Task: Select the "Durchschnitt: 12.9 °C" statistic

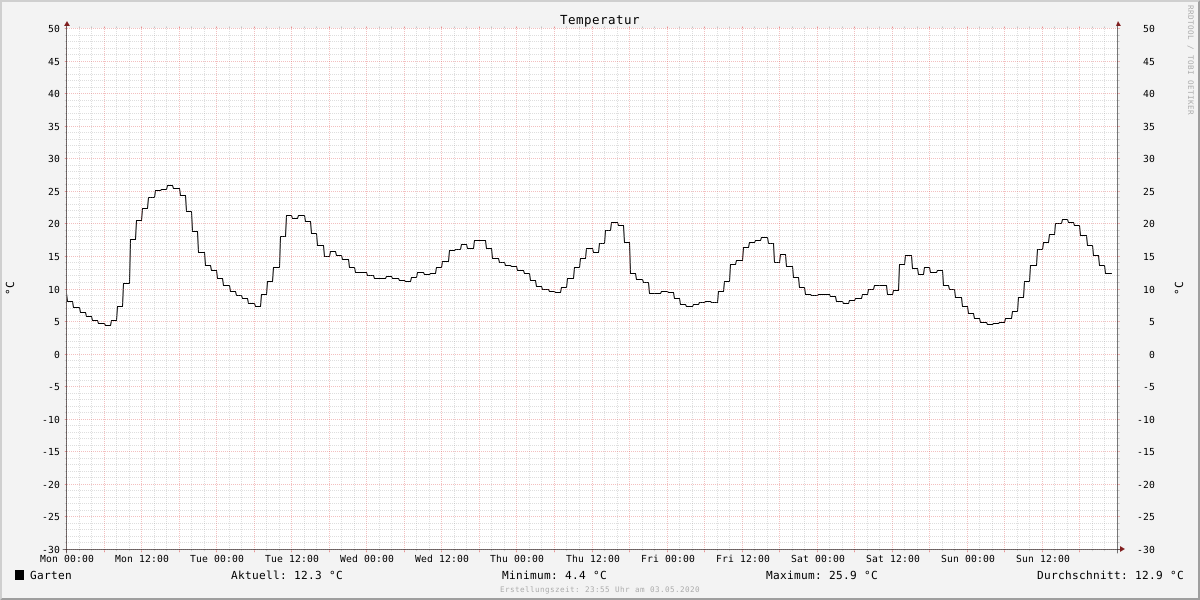Action: click(1110, 575)
